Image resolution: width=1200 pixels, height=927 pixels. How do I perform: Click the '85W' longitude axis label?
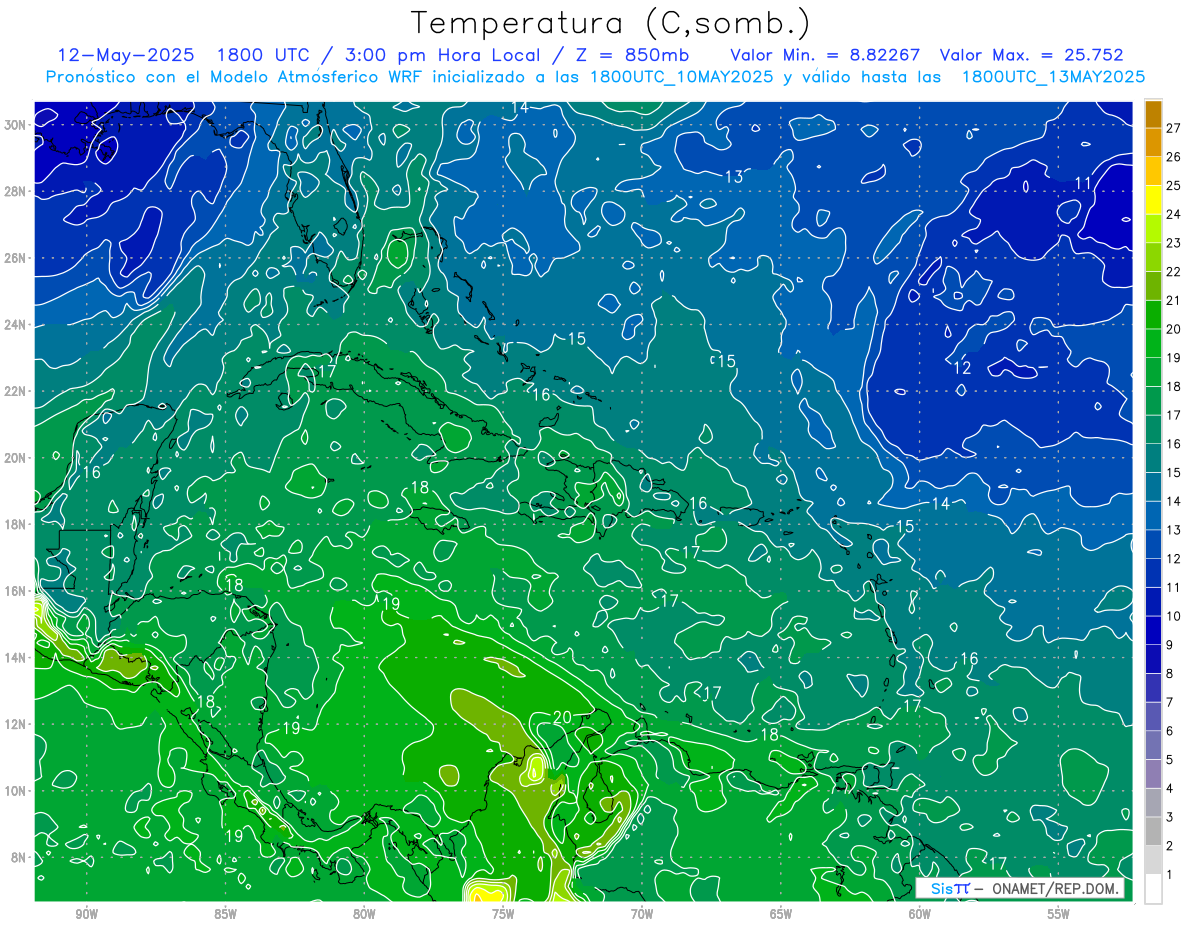225,914
